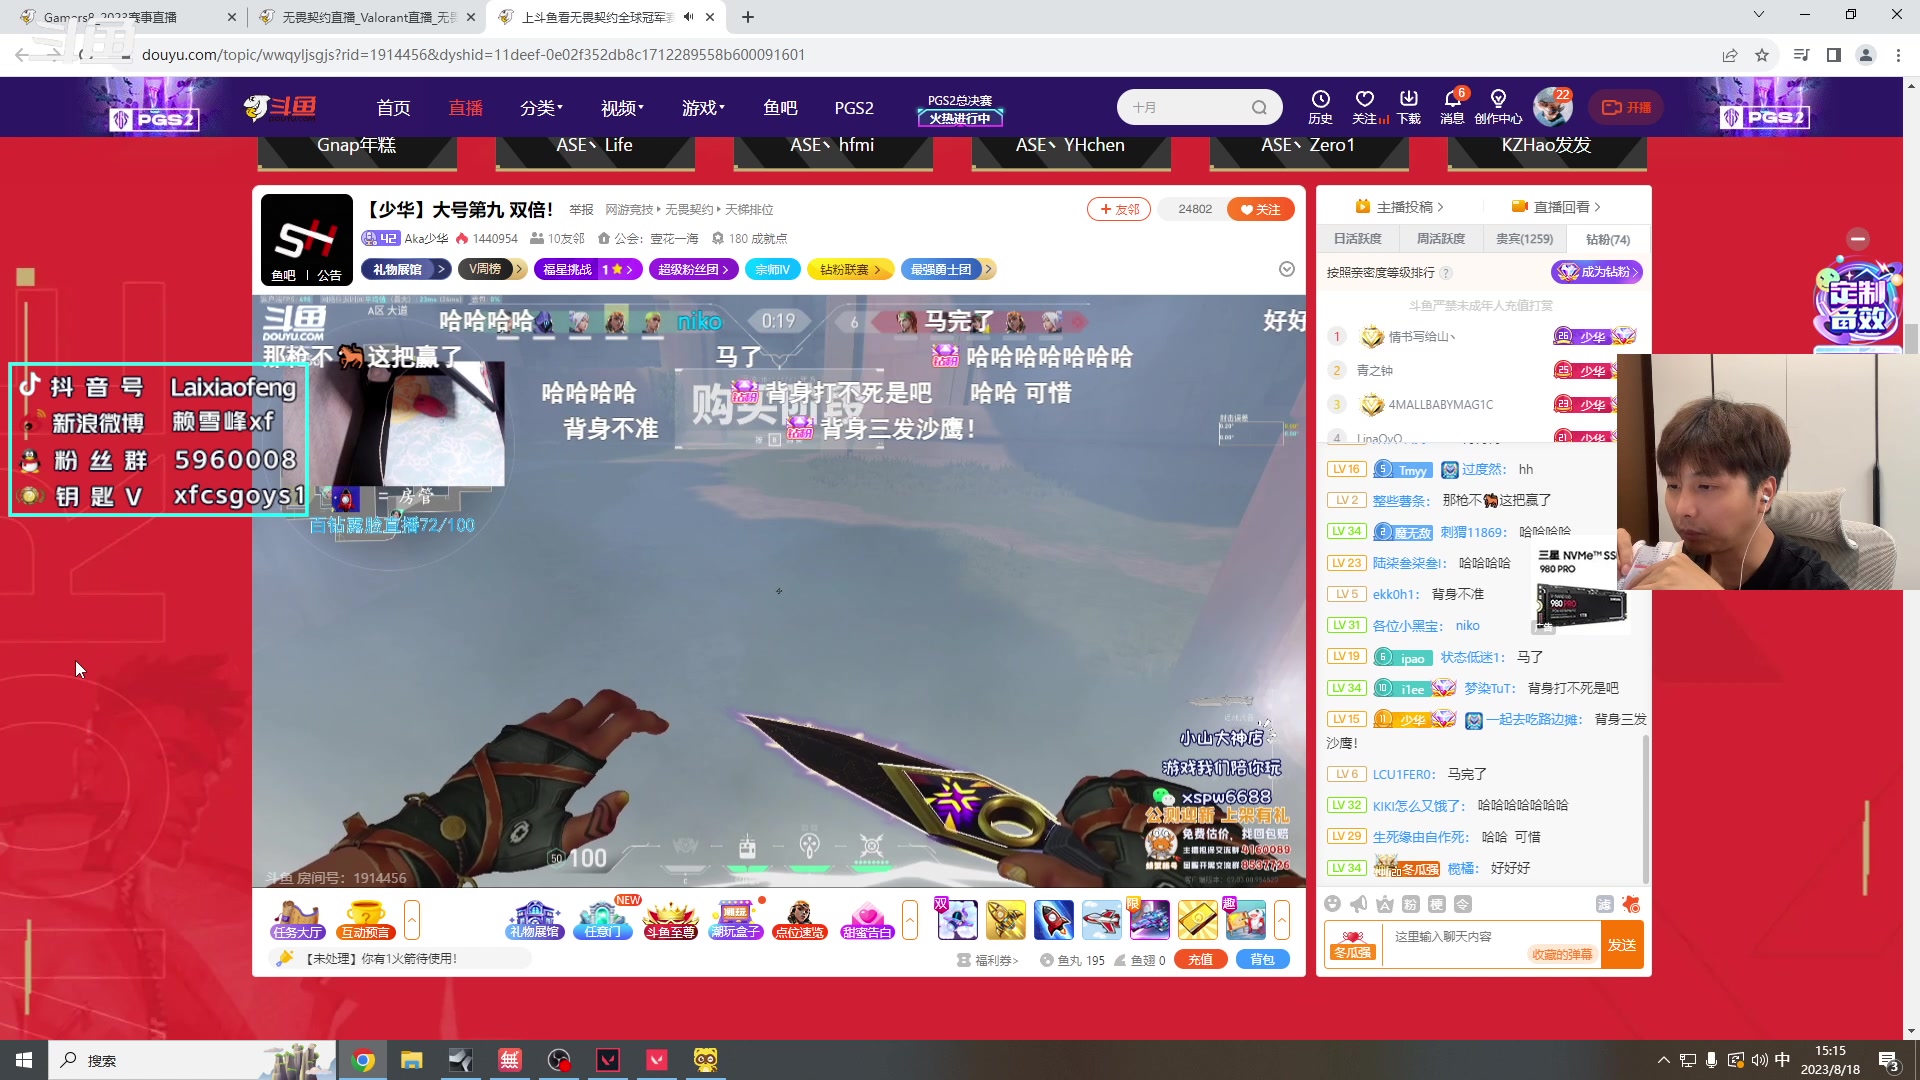
Task: Open 鱼吧 in the navigation bar
Action: tap(780, 107)
